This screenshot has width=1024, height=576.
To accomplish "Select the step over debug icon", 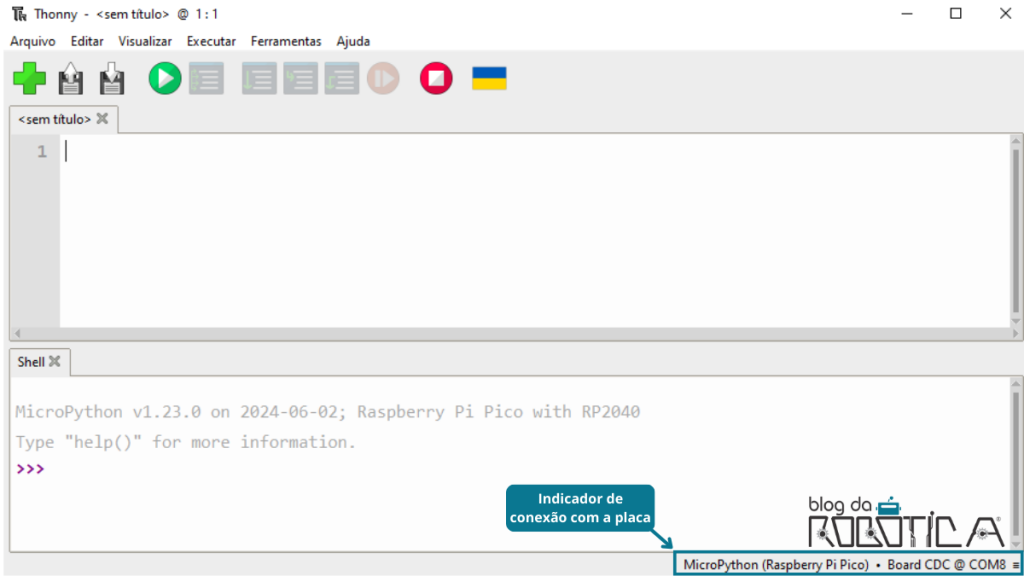I will [x=258, y=78].
